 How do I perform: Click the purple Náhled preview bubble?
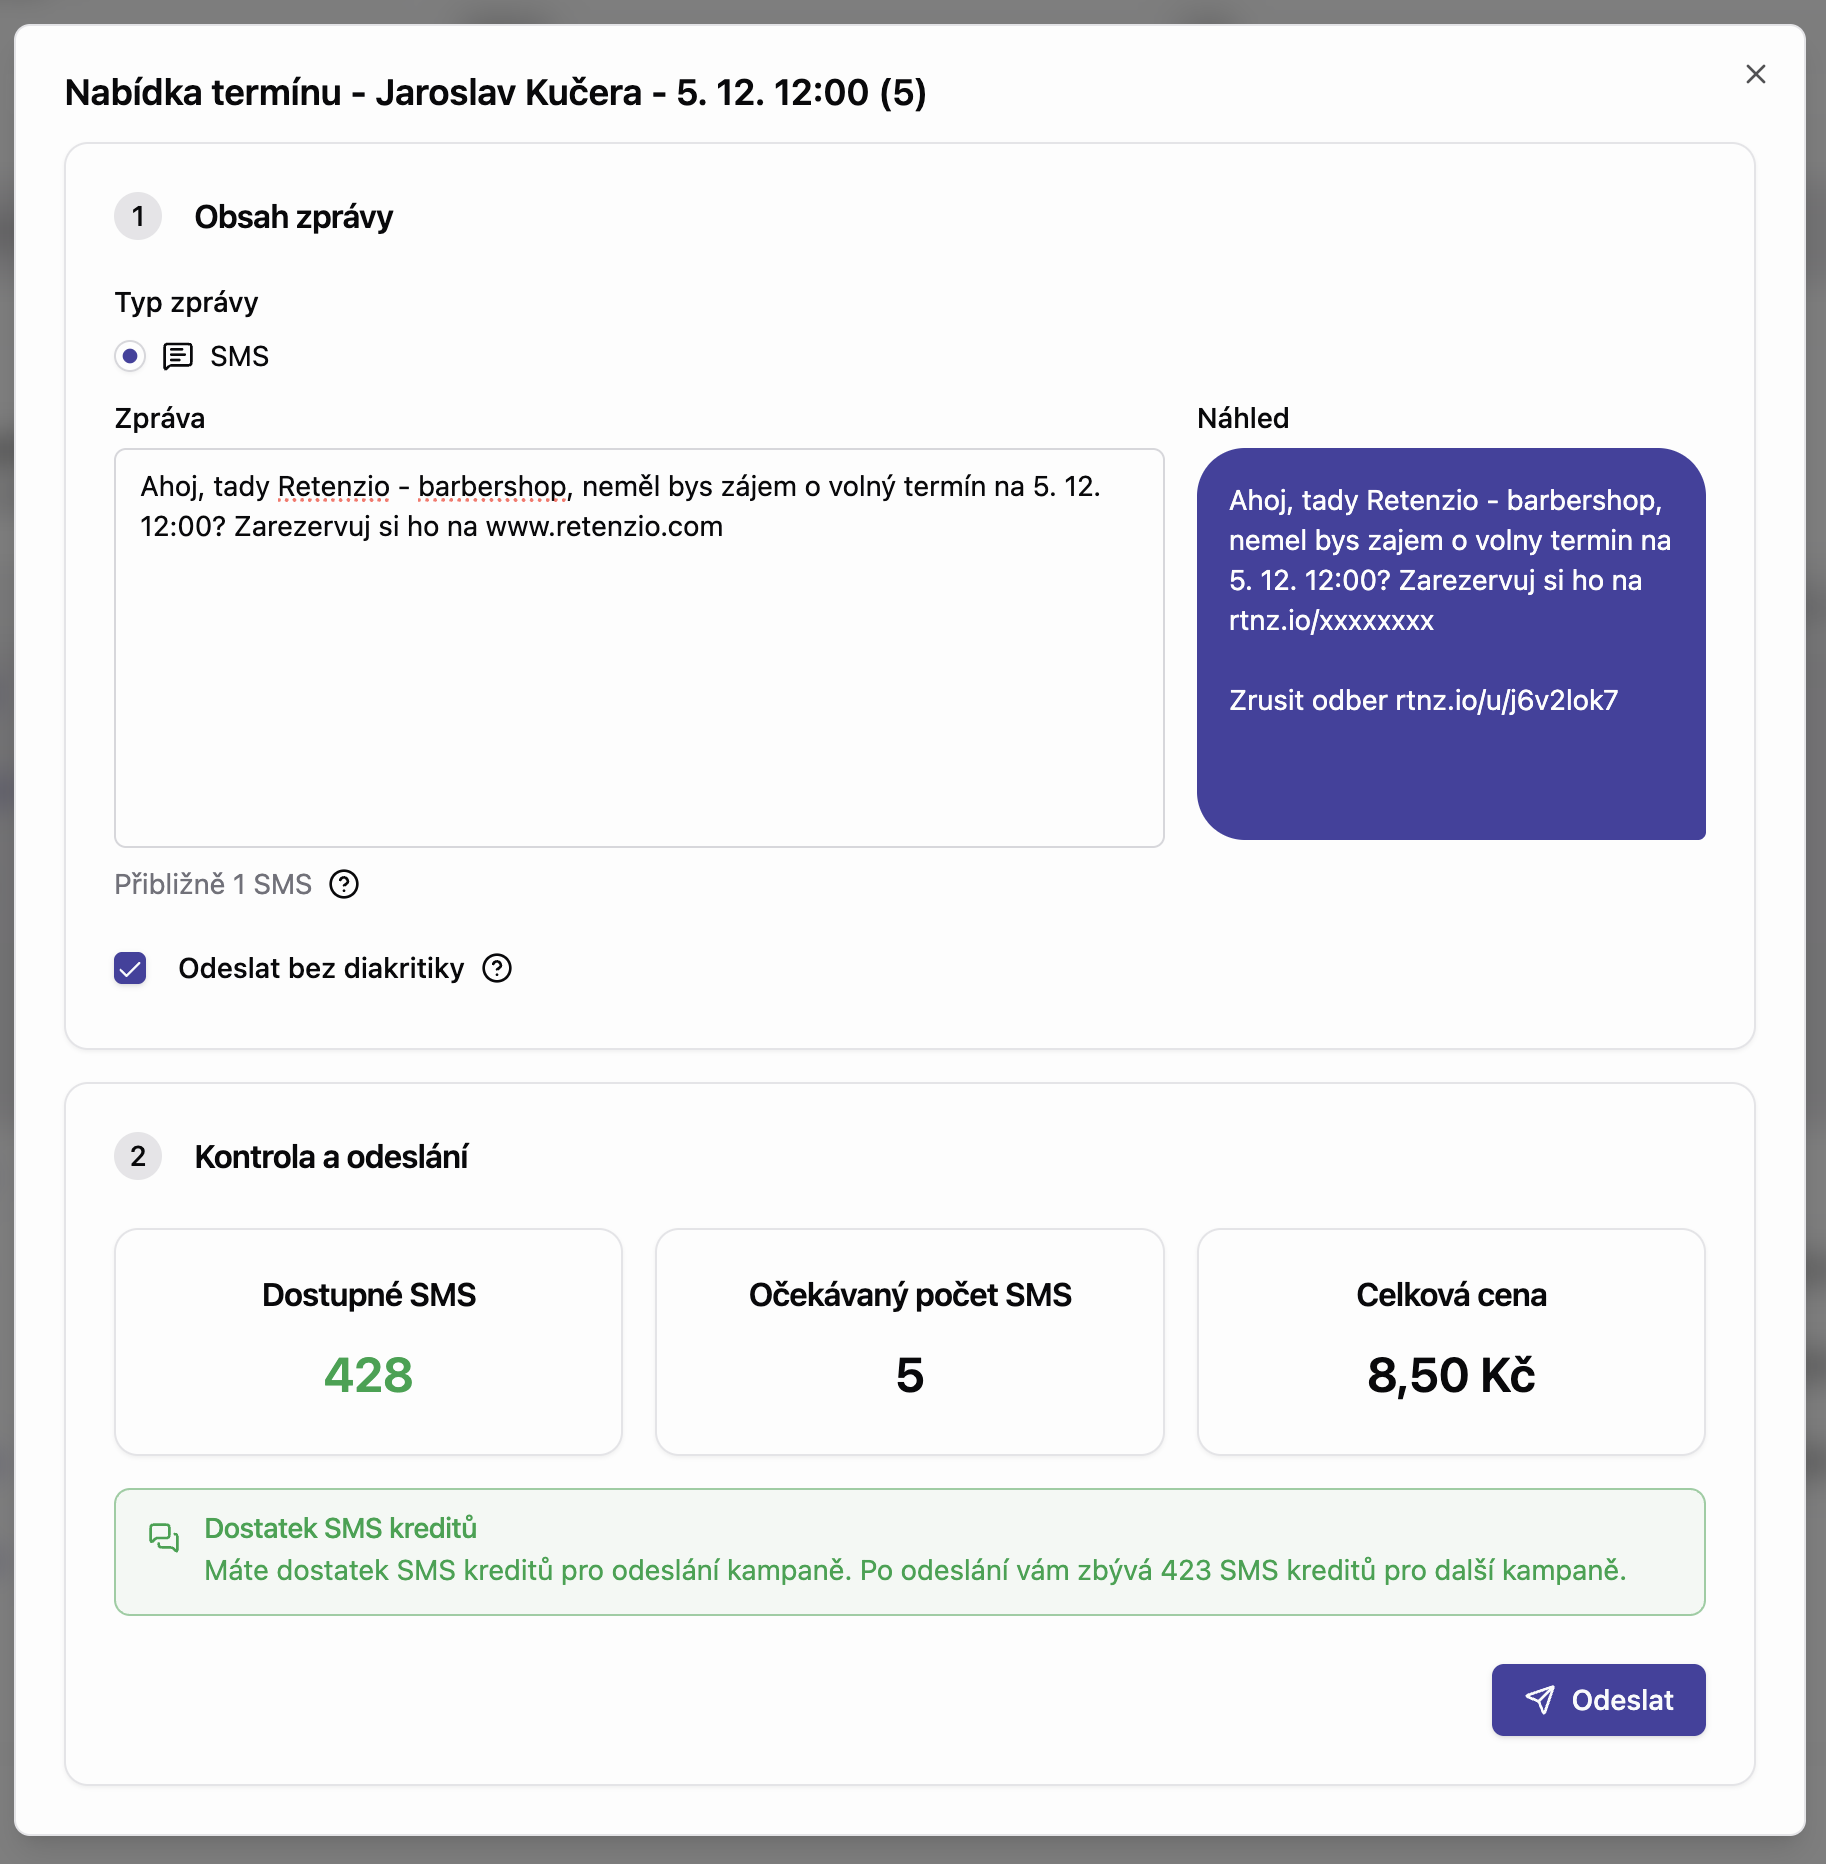1451,645
